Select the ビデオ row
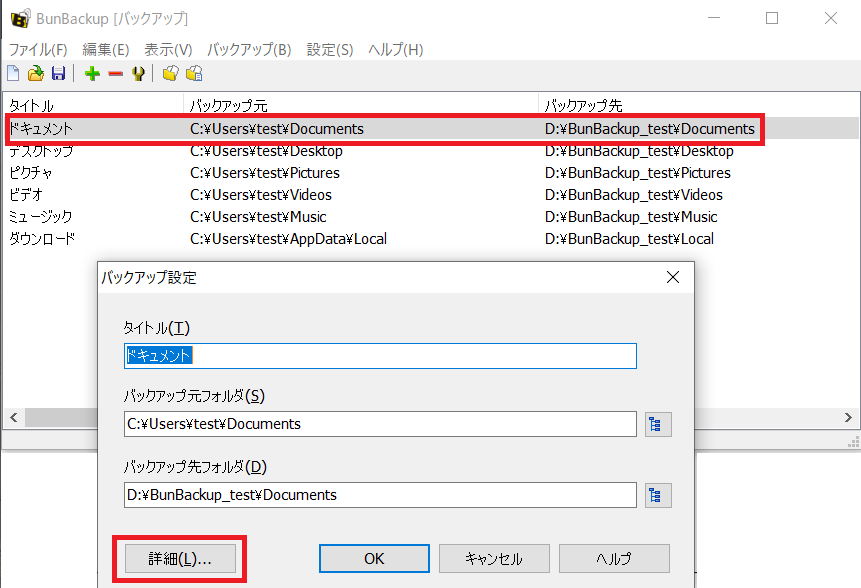This screenshot has width=861, height=588. [431, 194]
